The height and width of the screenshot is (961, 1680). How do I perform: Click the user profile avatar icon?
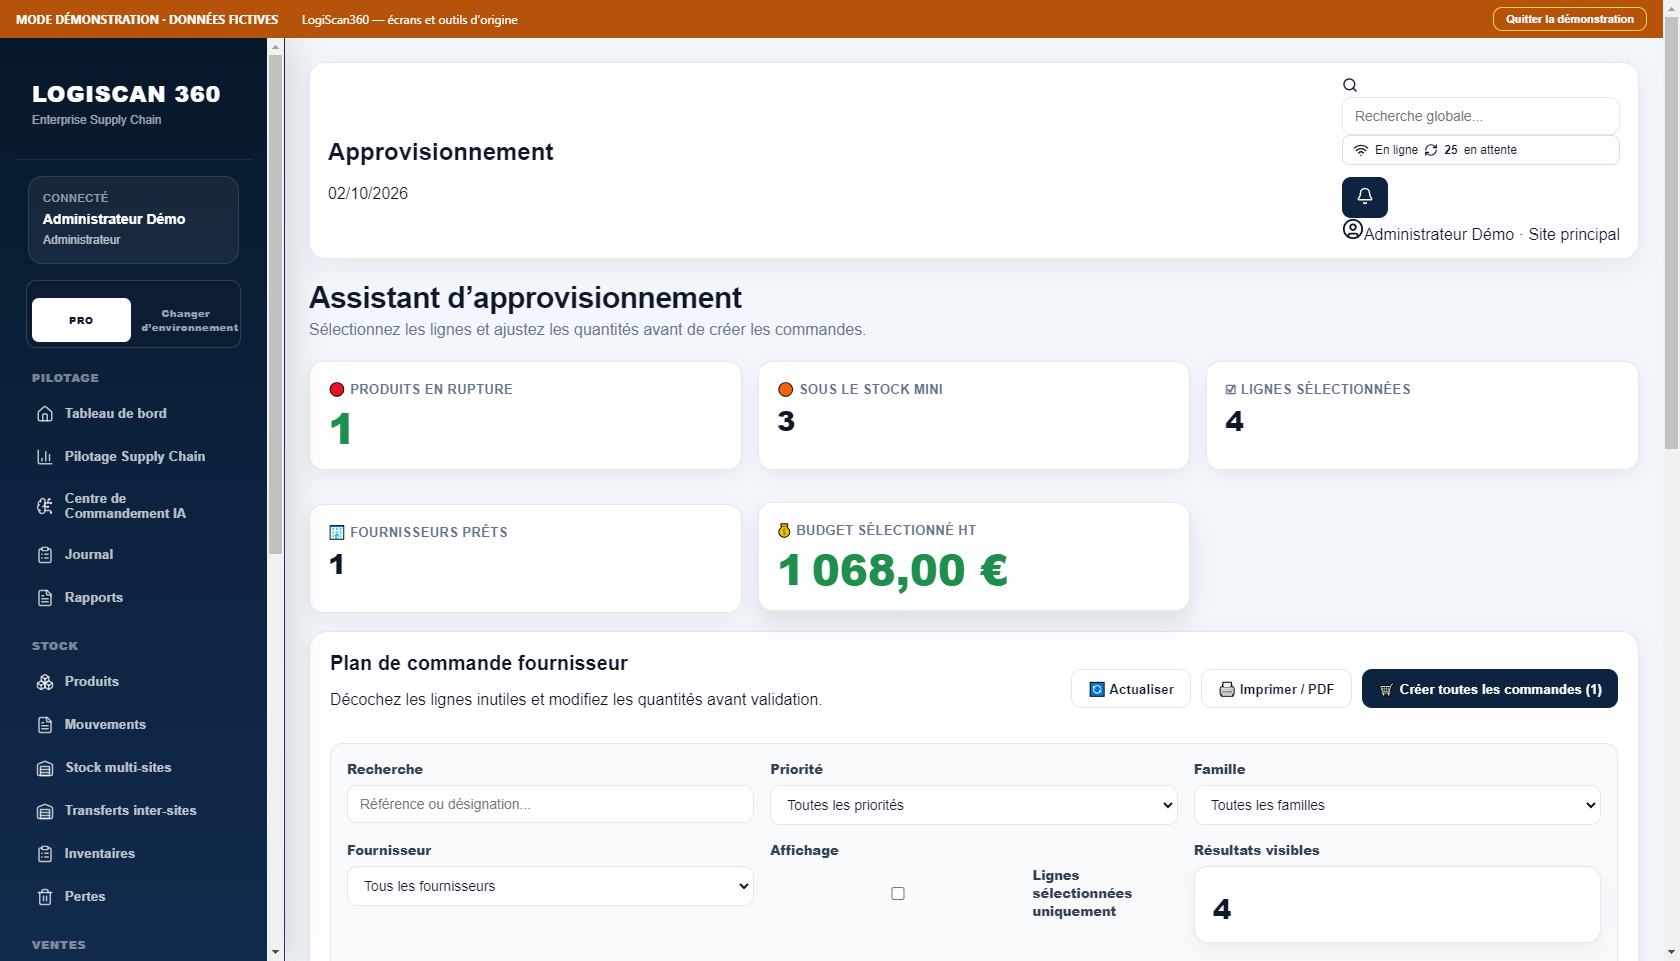(x=1352, y=230)
